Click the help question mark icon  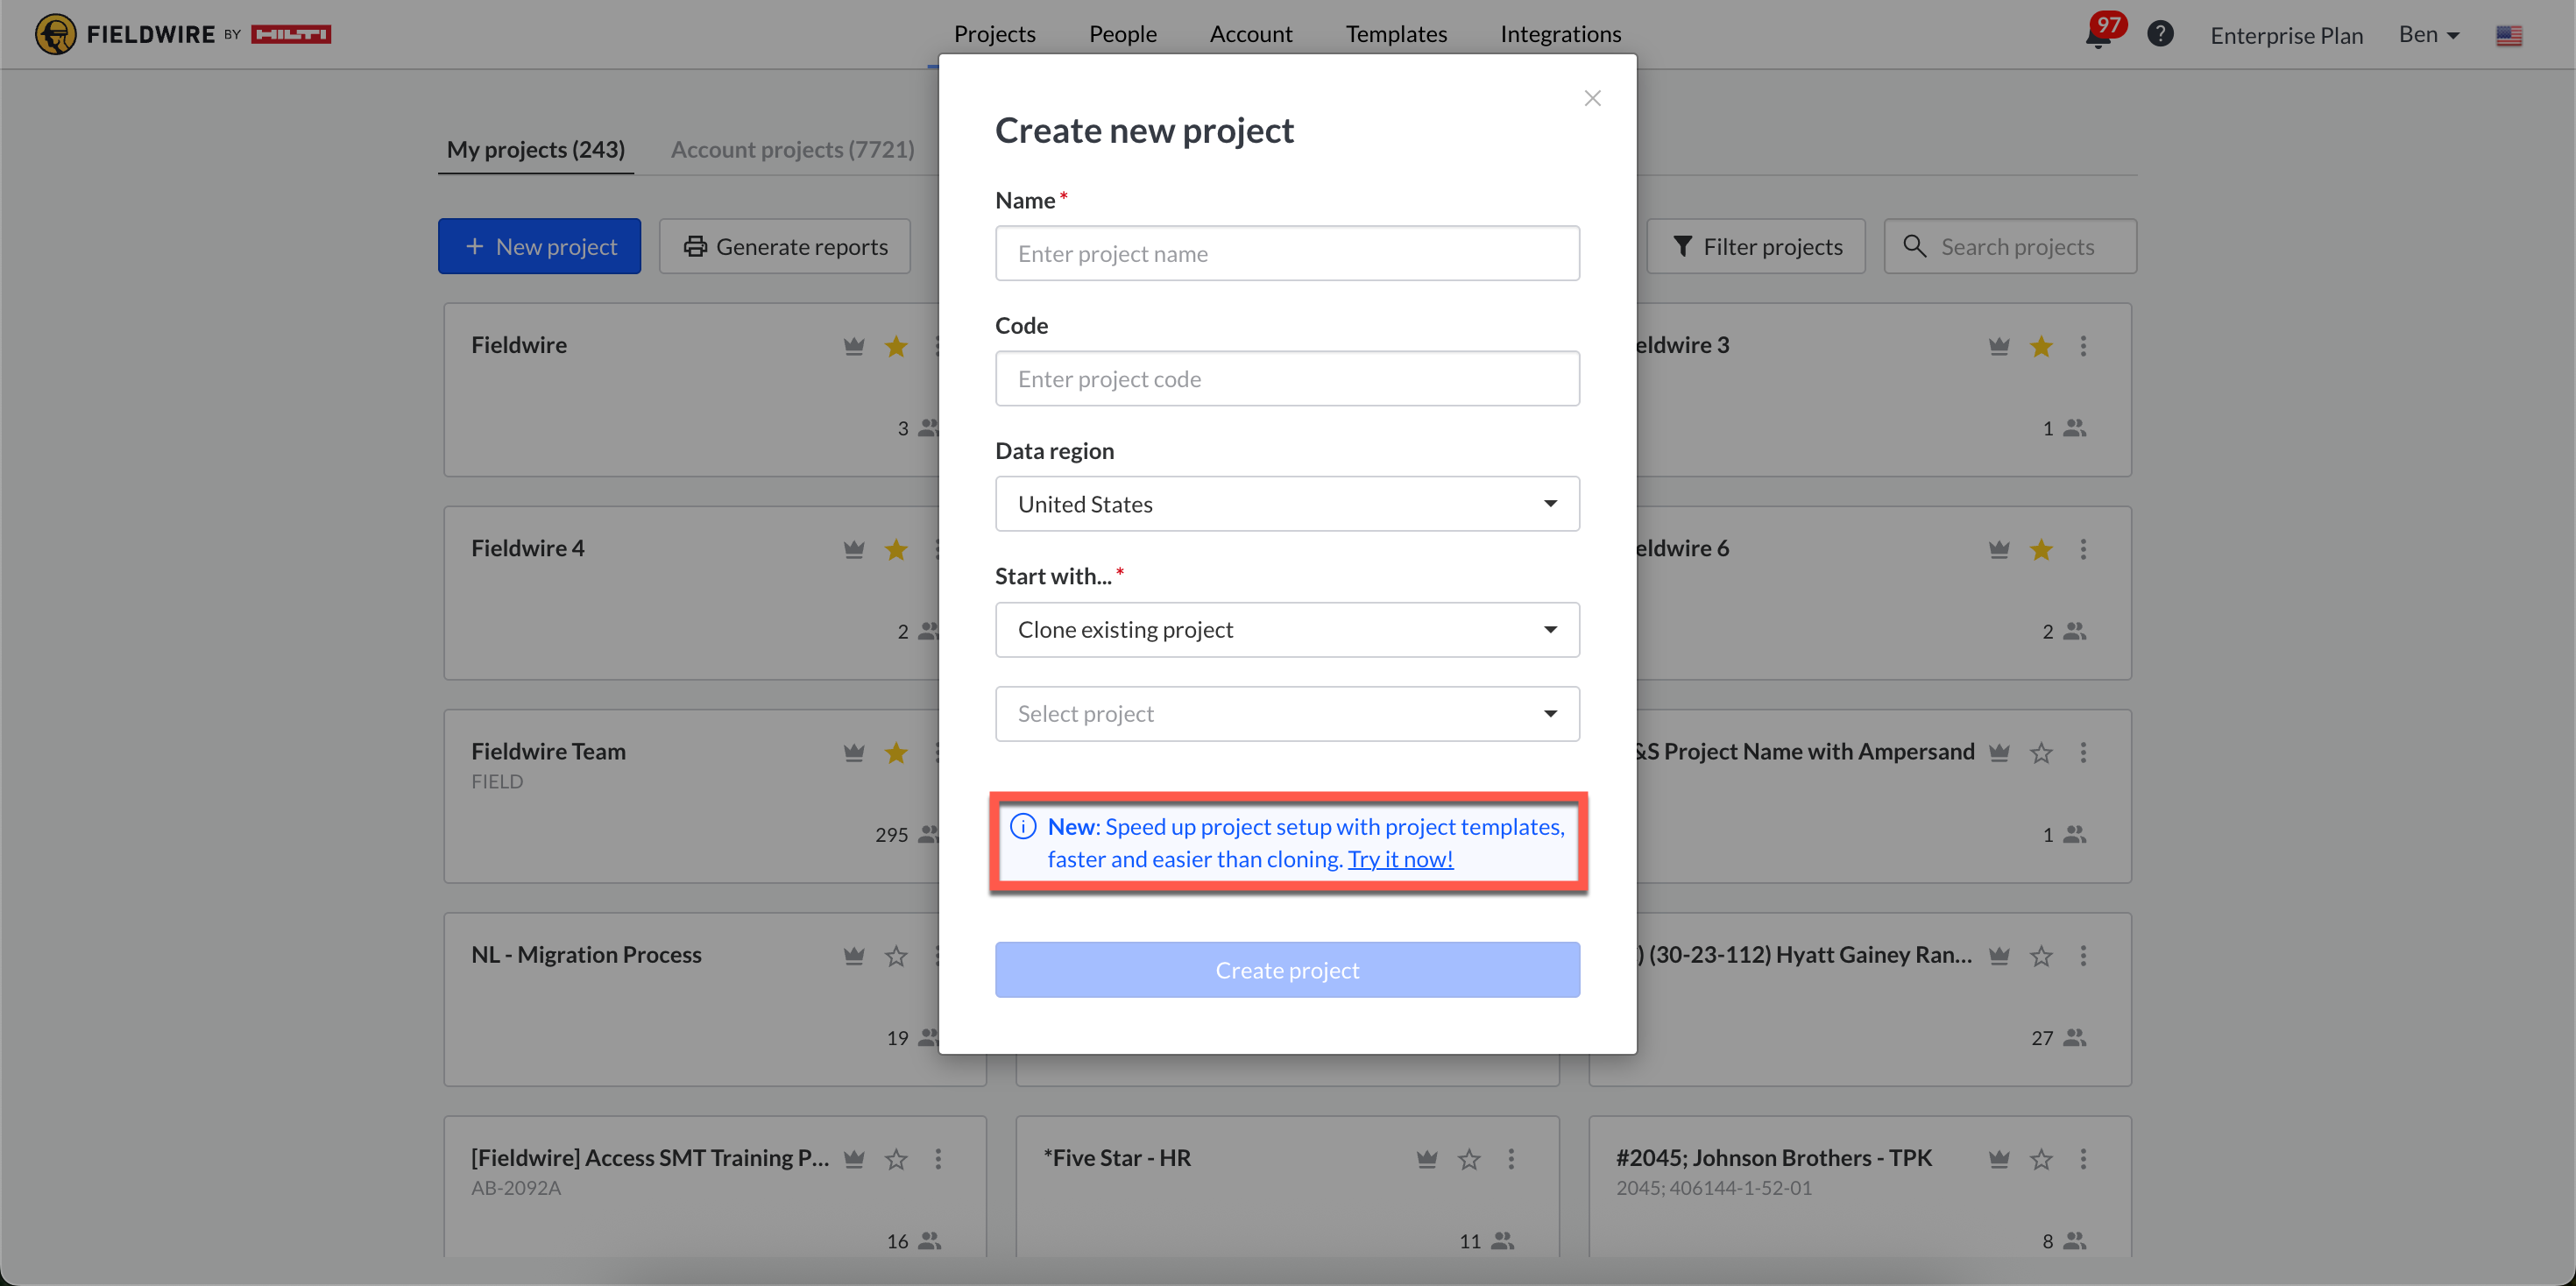click(2160, 34)
